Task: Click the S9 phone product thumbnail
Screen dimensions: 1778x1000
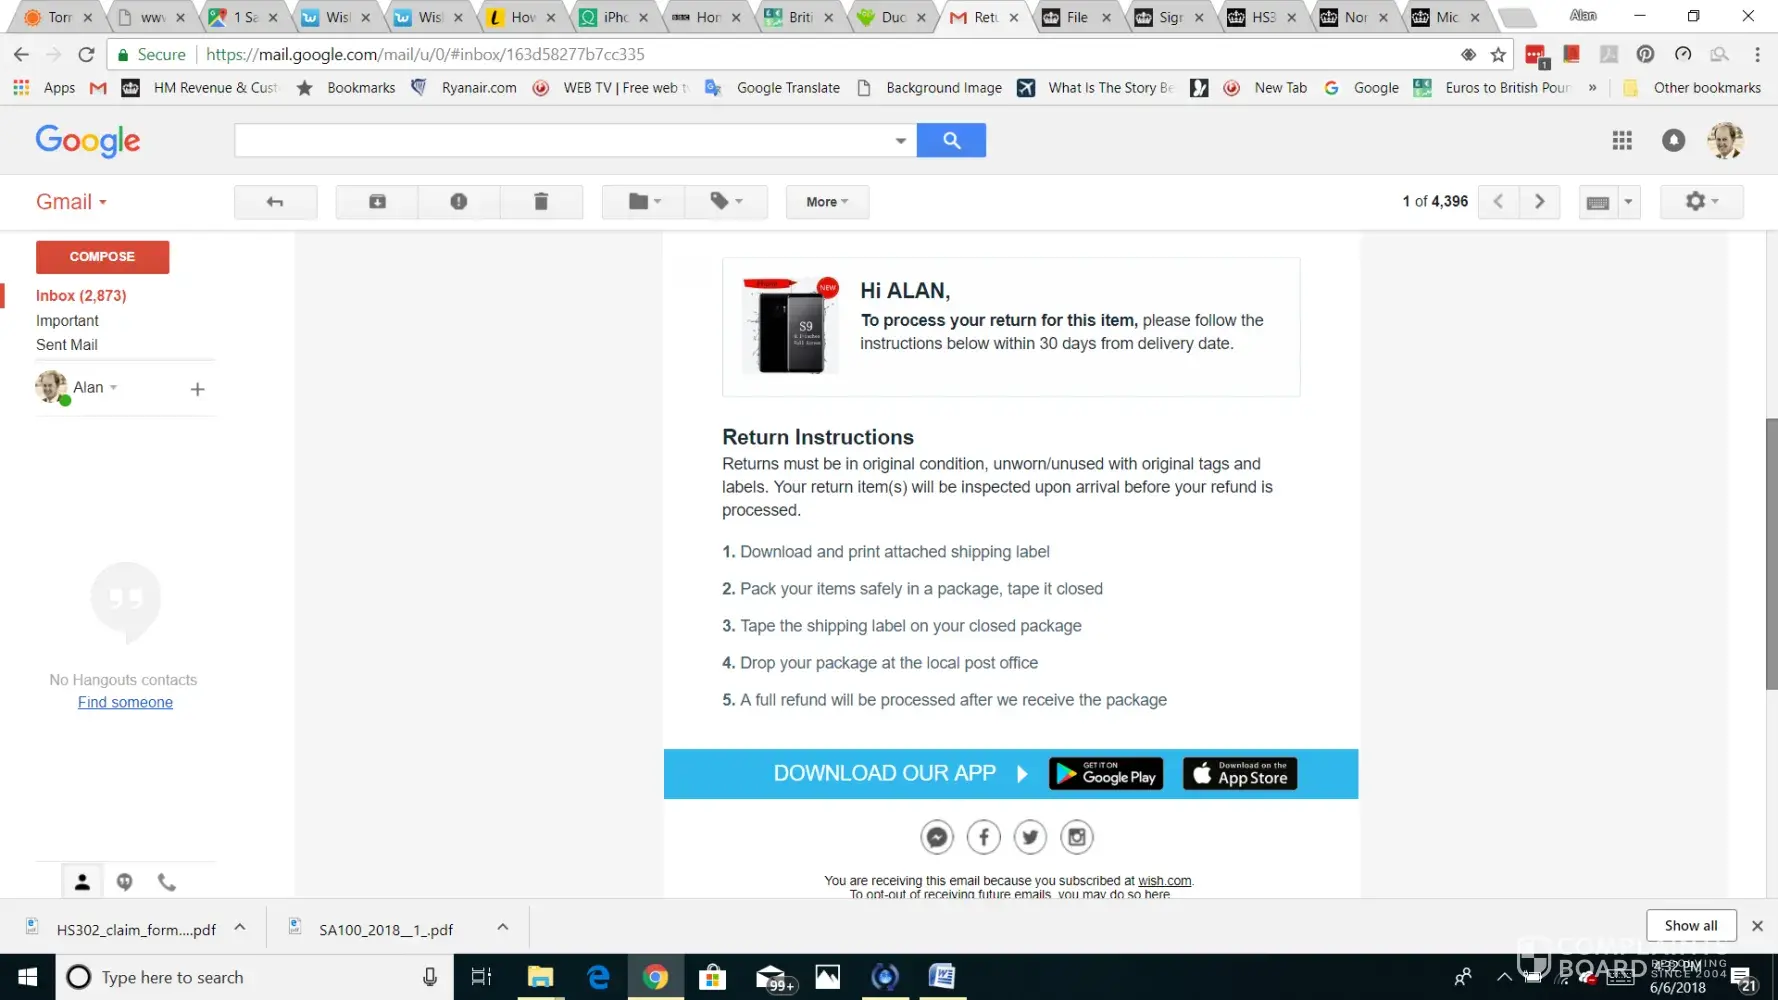Action: (791, 326)
